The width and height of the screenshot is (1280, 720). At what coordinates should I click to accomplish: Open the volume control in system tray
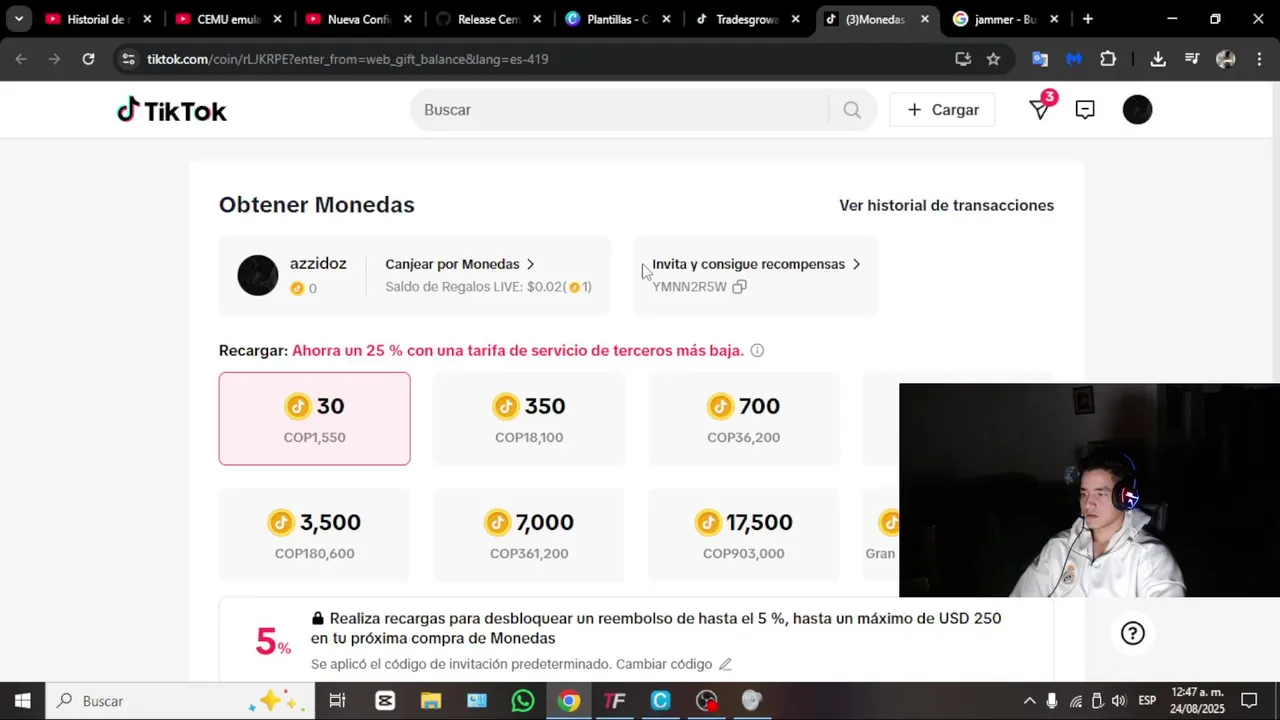click(1118, 701)
